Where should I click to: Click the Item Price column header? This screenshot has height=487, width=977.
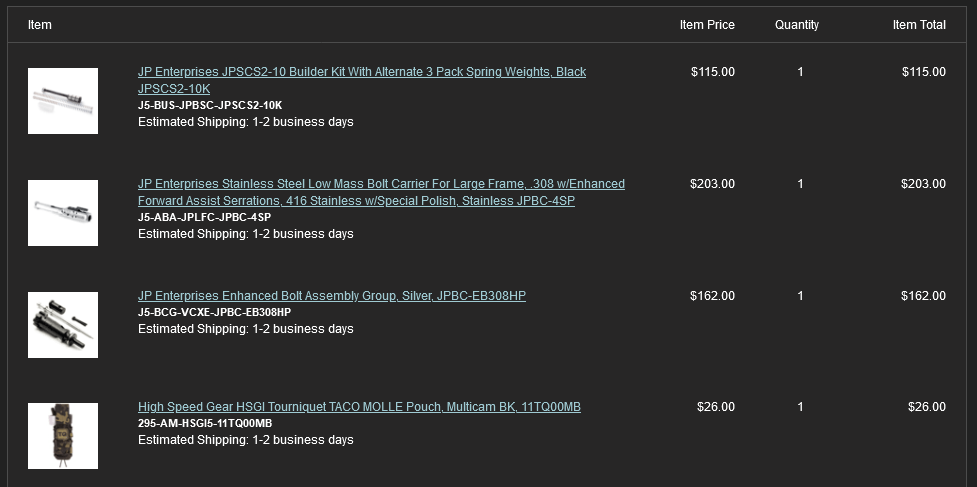707,25
